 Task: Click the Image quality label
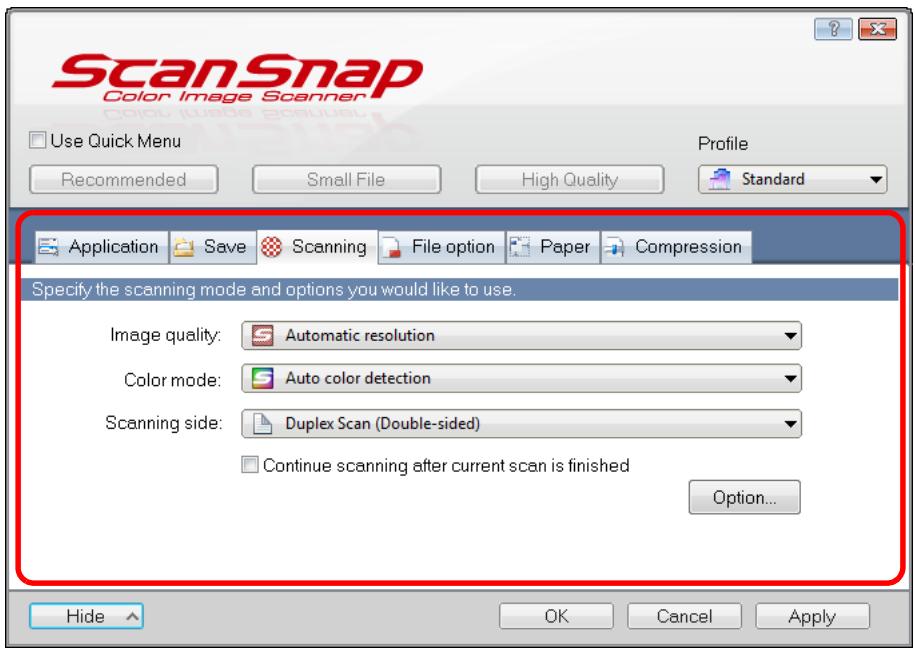(x=166, y=336)
